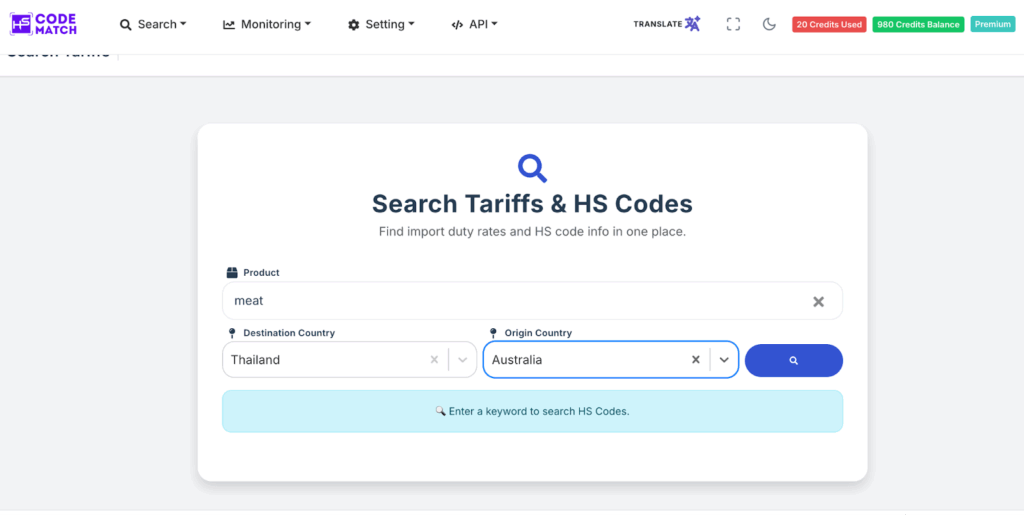Click into the Product text field
The width and height of the screenshot is (1024, 515).
pyautogui.click(x=510, y=301)
